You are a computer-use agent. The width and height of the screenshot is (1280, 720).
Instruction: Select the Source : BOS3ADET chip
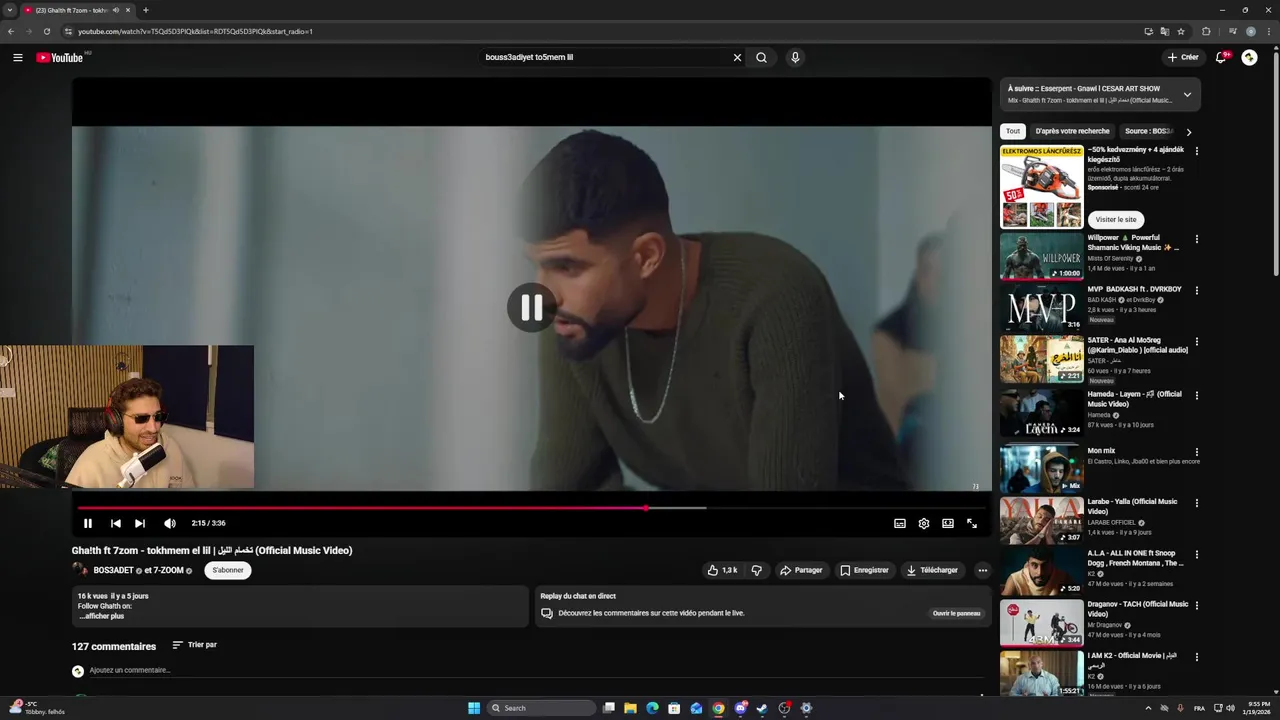pos(1147,131)
